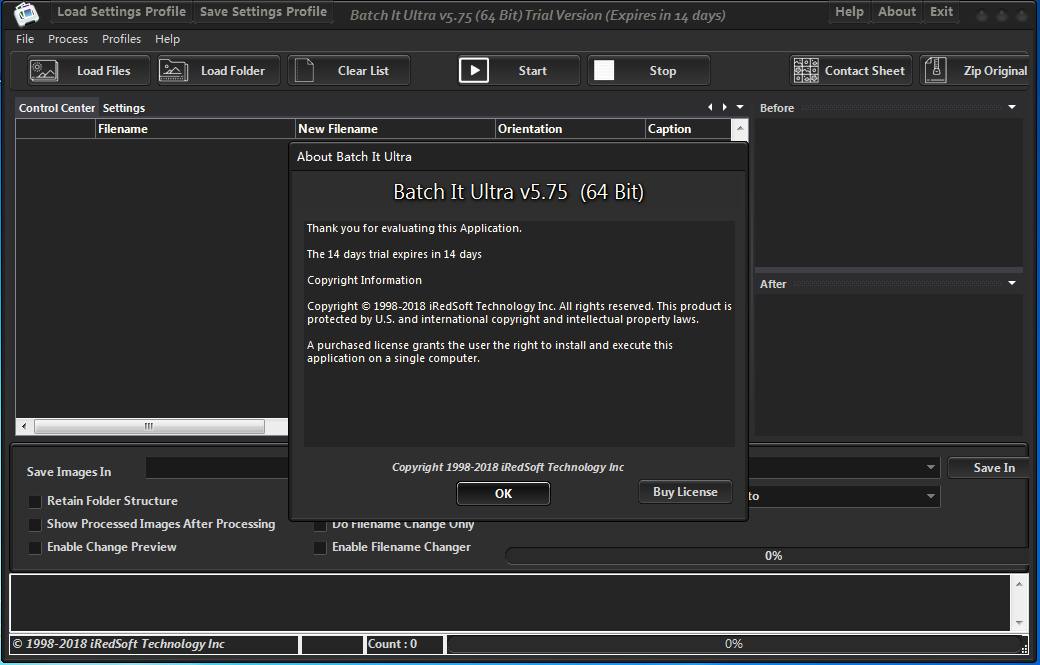1040x665 pixels.
Task: Open the tab list dropdown arrow
Action: click(740, 107)
